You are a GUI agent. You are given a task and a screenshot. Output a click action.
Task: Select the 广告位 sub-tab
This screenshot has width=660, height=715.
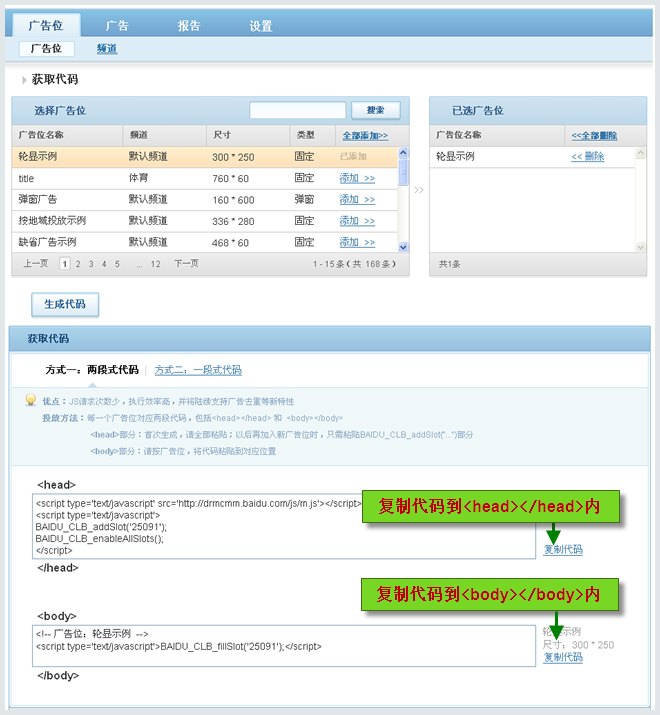pos(47,48)
